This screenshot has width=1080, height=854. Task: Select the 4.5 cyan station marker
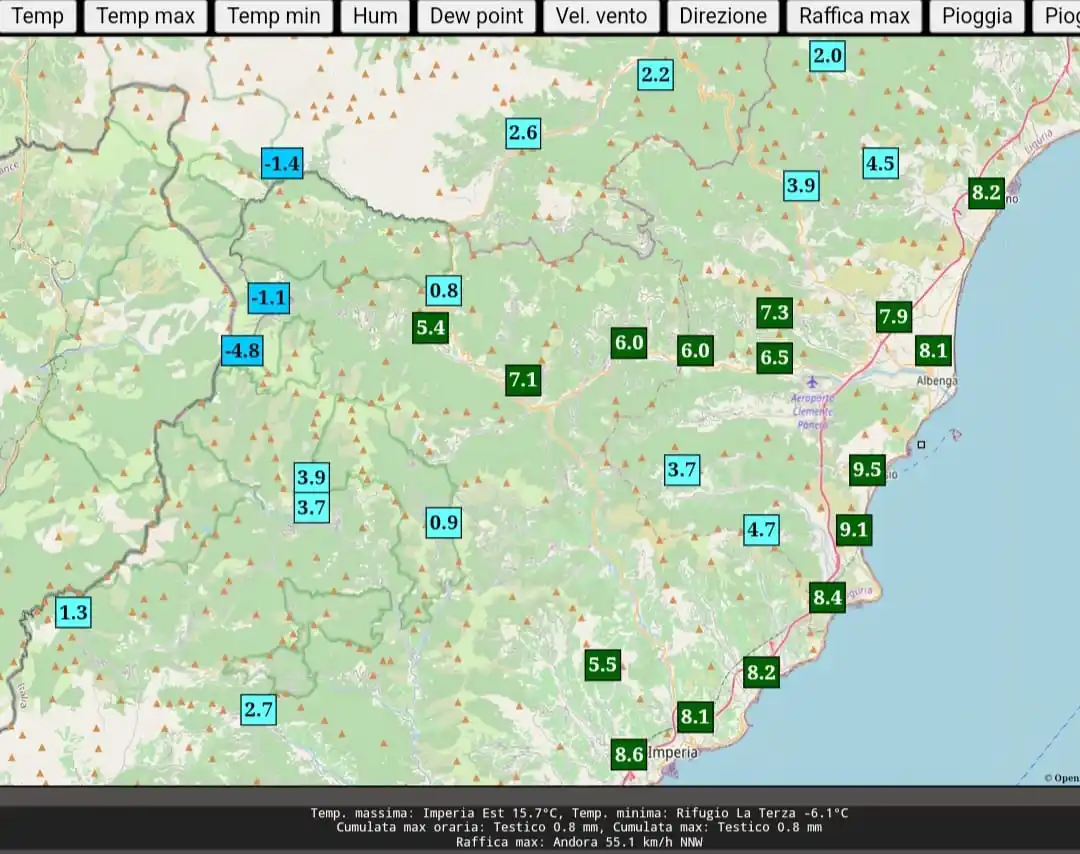880,163
